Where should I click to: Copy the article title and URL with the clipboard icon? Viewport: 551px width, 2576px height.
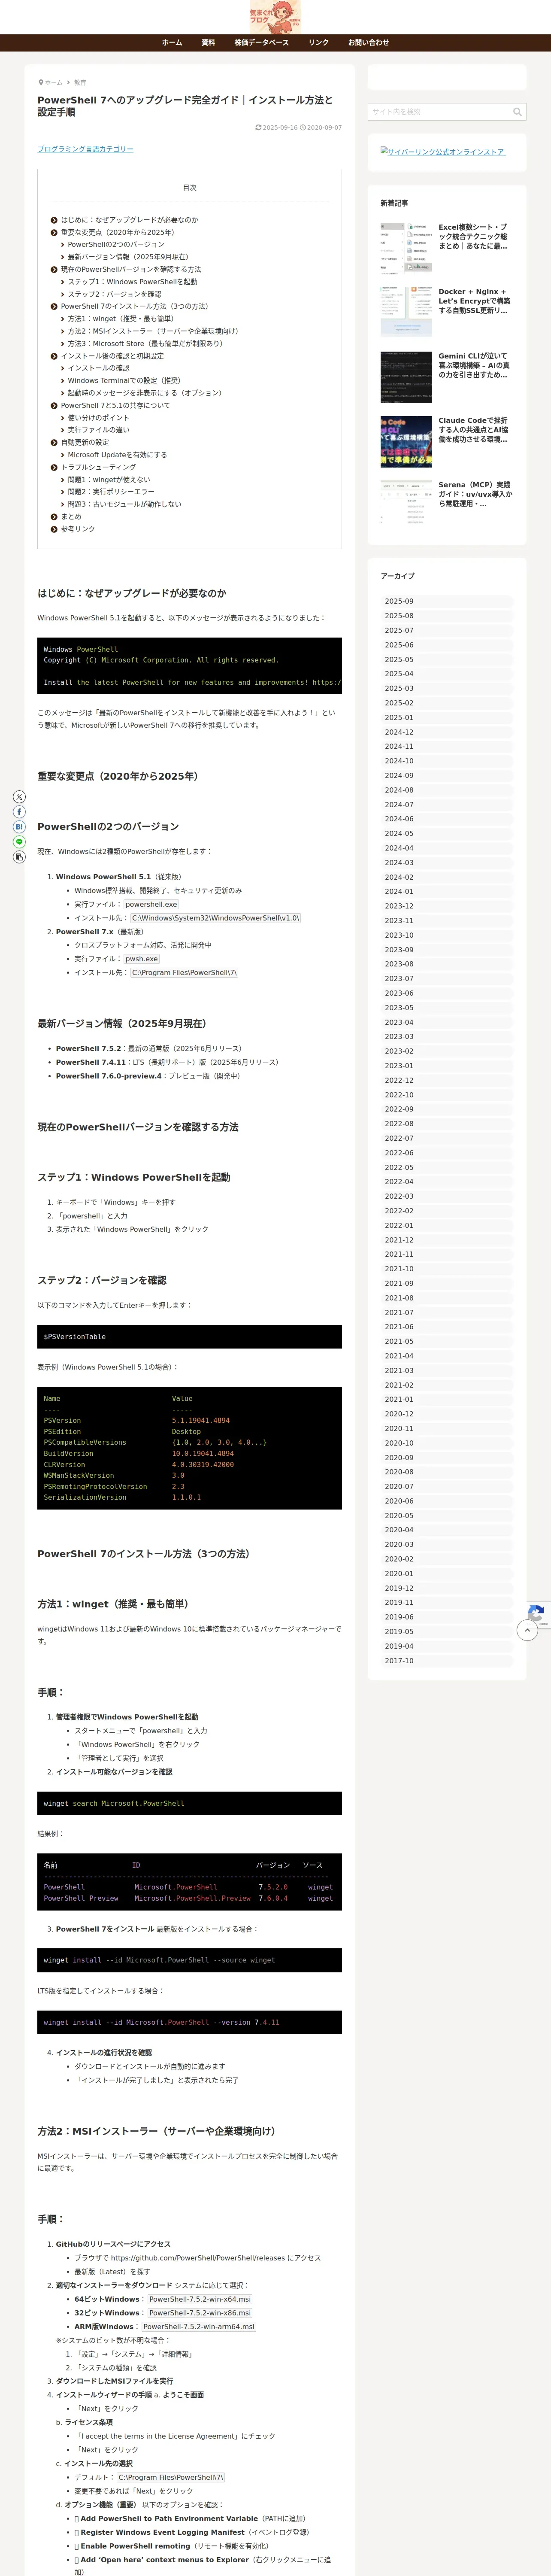coord(19,857)
